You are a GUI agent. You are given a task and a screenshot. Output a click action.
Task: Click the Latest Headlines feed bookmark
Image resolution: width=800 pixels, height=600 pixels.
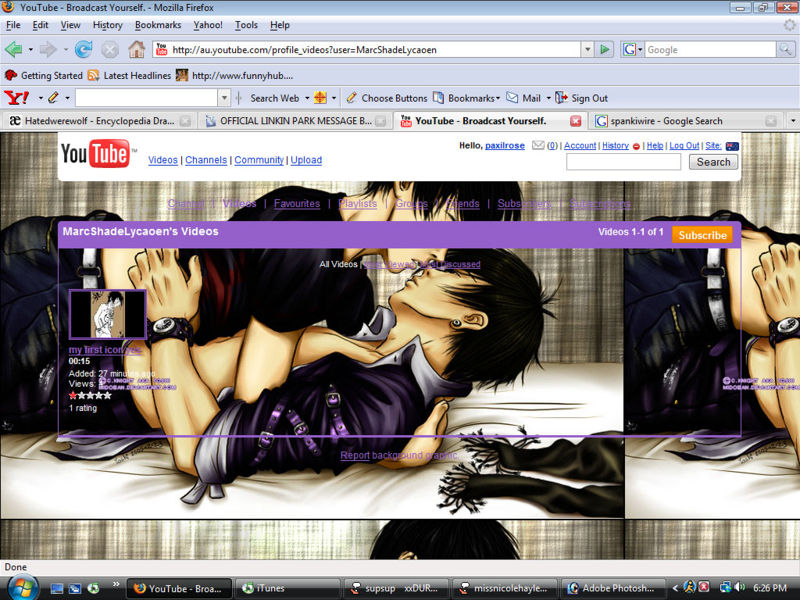pos(130,75)
